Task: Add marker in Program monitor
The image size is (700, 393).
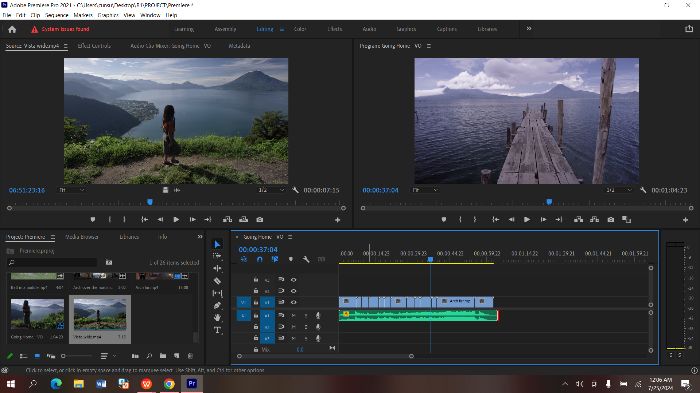Action: tap(444, 219)
